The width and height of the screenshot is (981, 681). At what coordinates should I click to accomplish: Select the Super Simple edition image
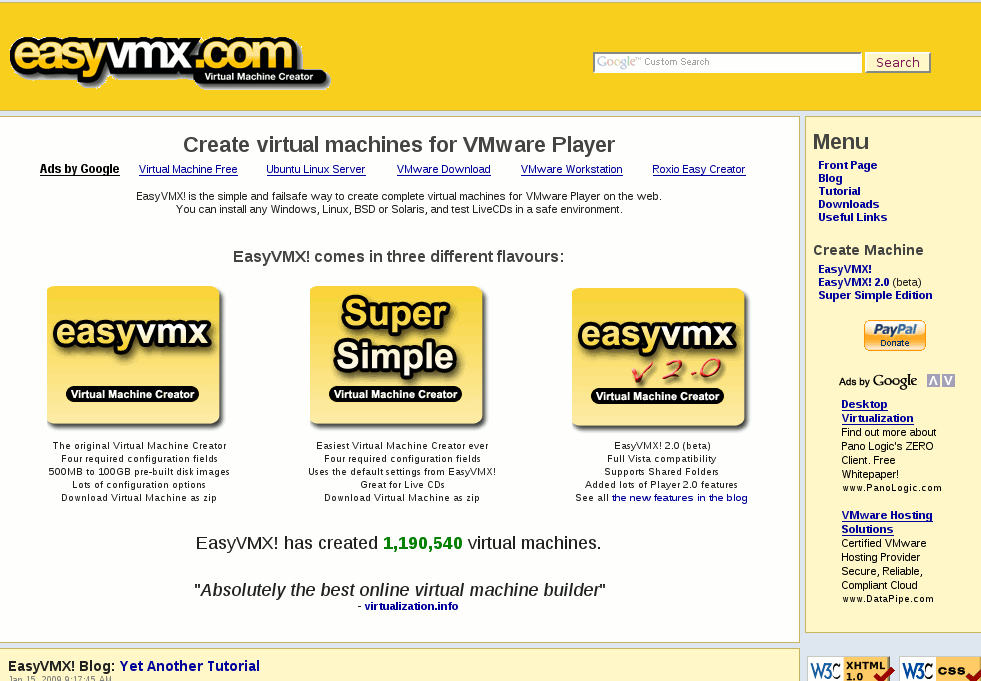(397, 356)
